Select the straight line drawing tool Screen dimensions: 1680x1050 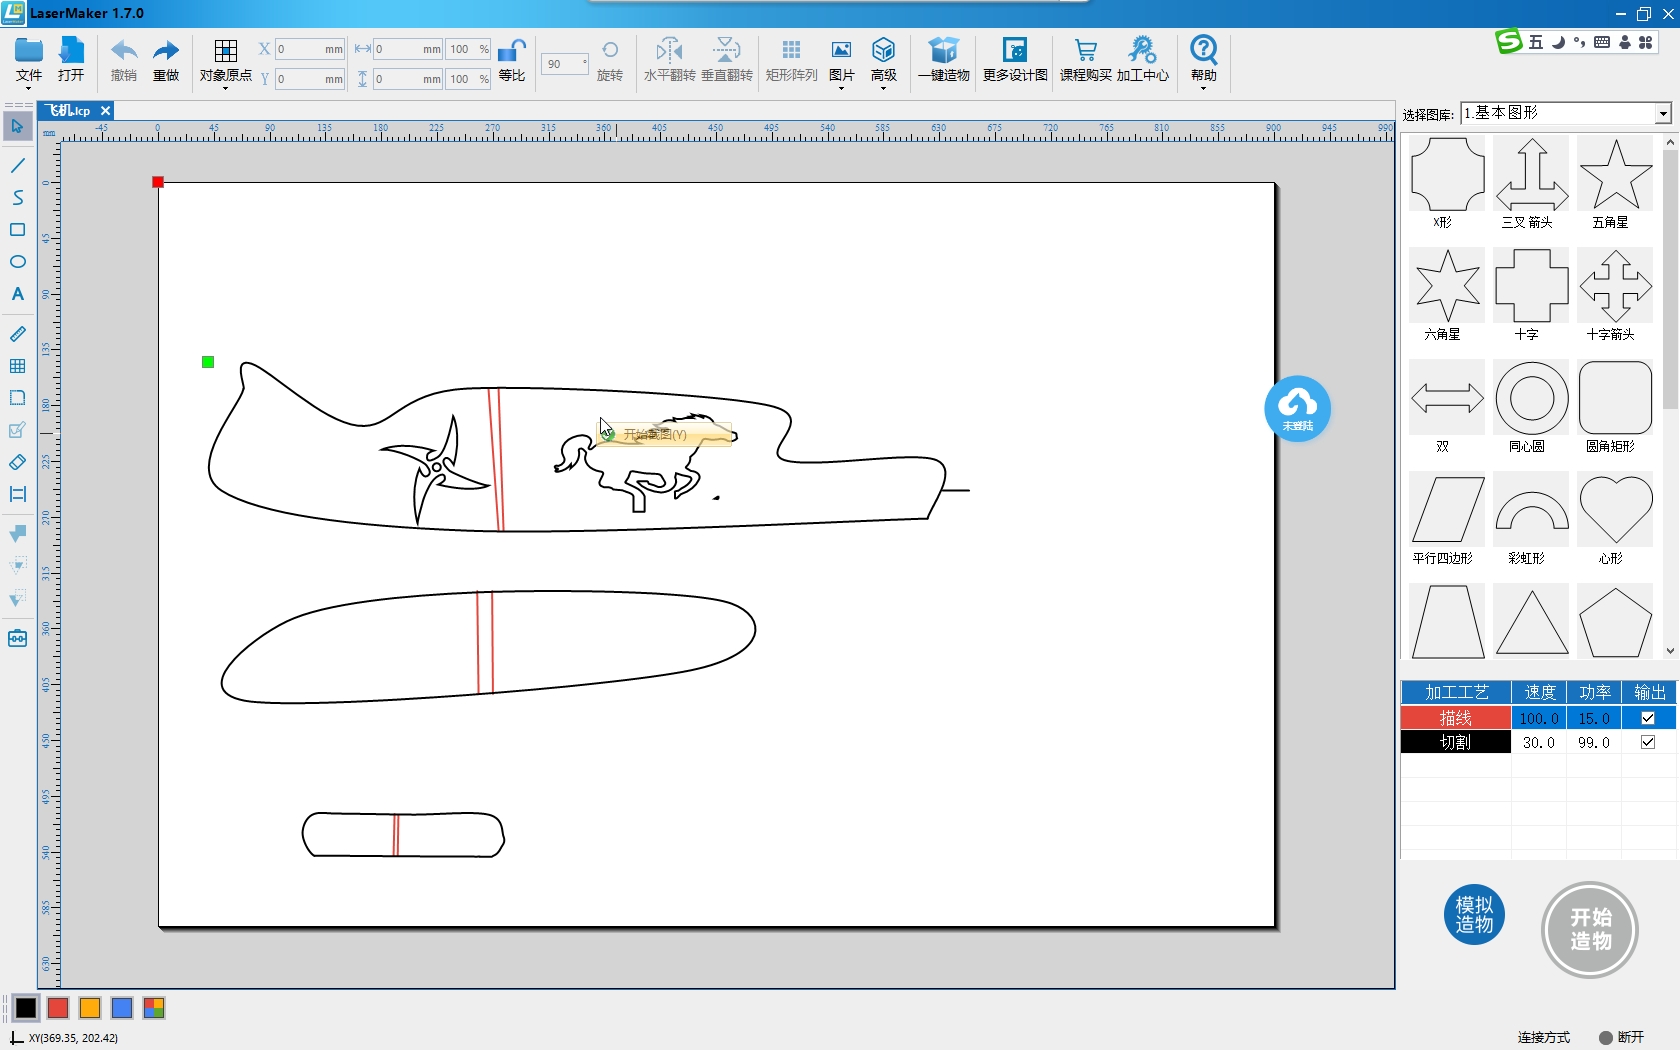17,165
